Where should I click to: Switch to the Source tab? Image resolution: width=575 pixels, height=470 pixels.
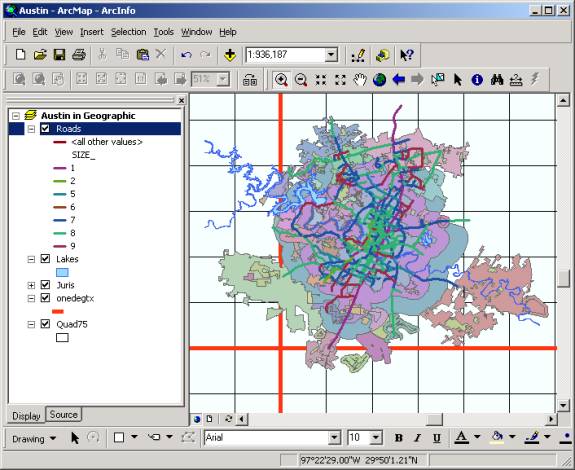click(x=63, y=415)
